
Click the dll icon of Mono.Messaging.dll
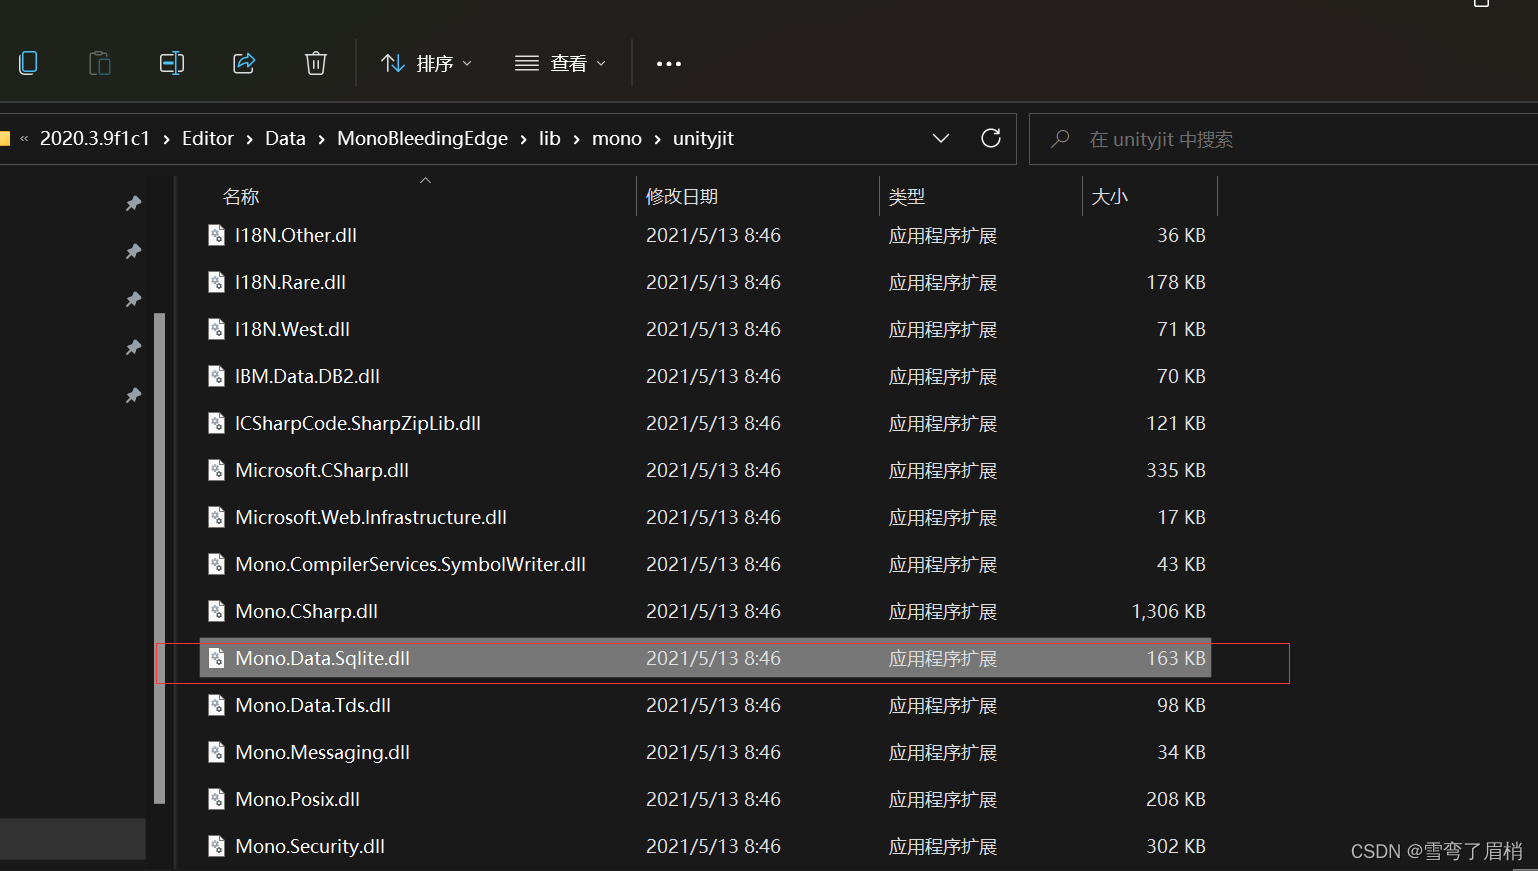click(216, 752)
